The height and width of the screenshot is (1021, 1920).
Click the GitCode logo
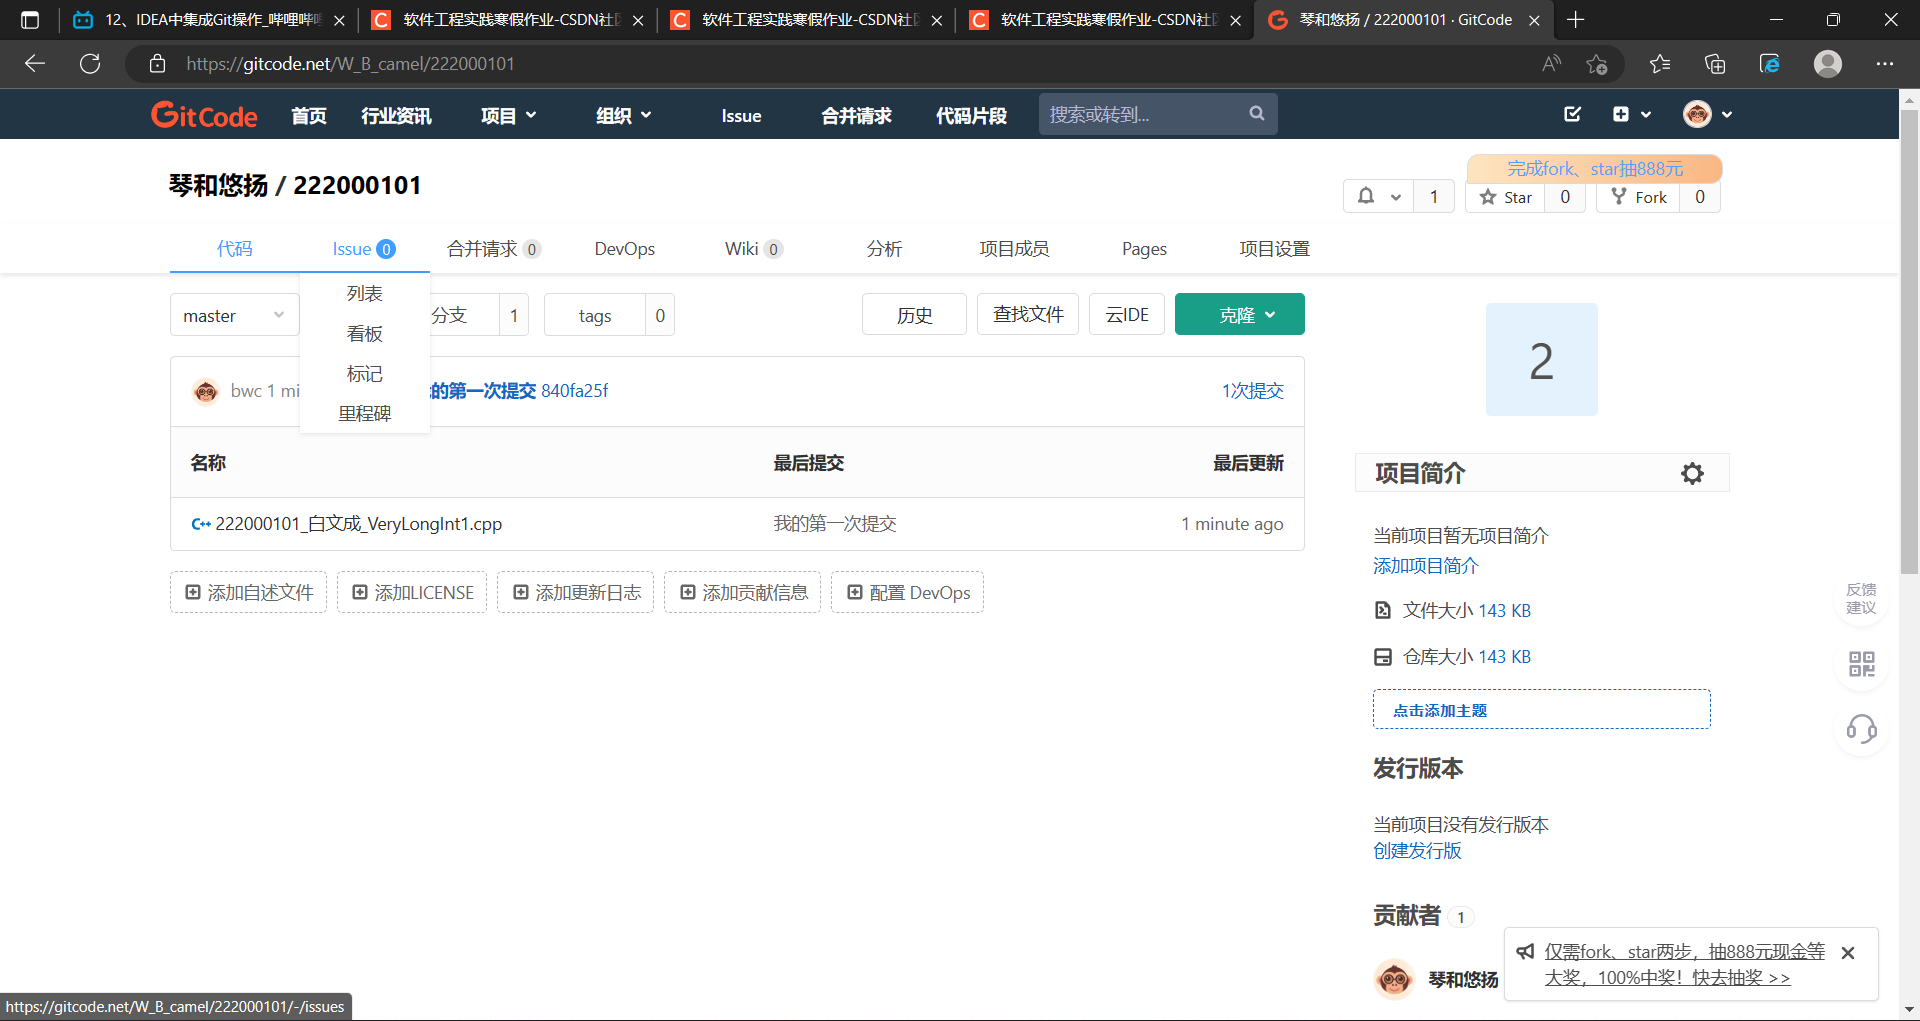point(204,115)
